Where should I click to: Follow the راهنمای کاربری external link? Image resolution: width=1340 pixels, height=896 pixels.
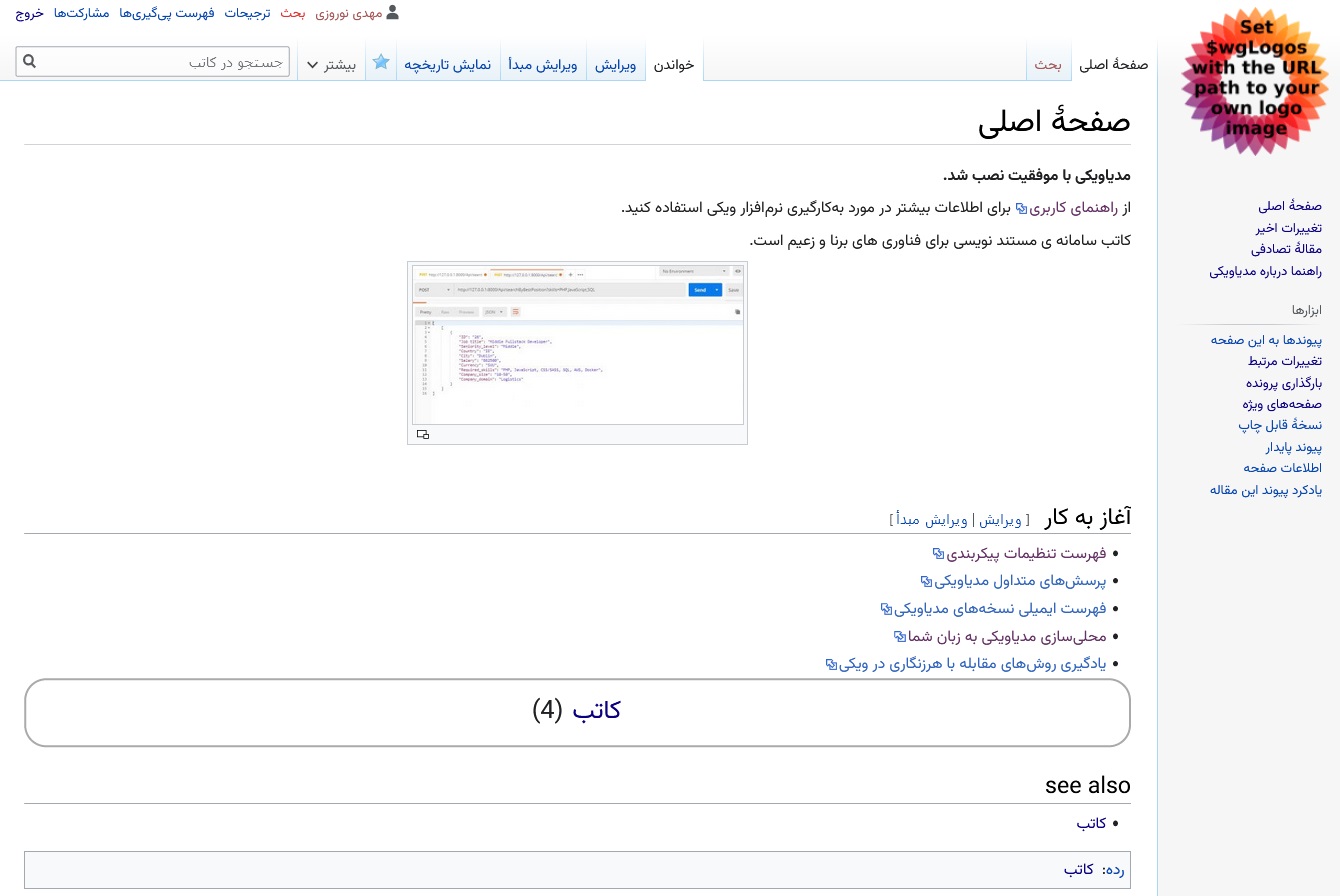pos(1072,208)
